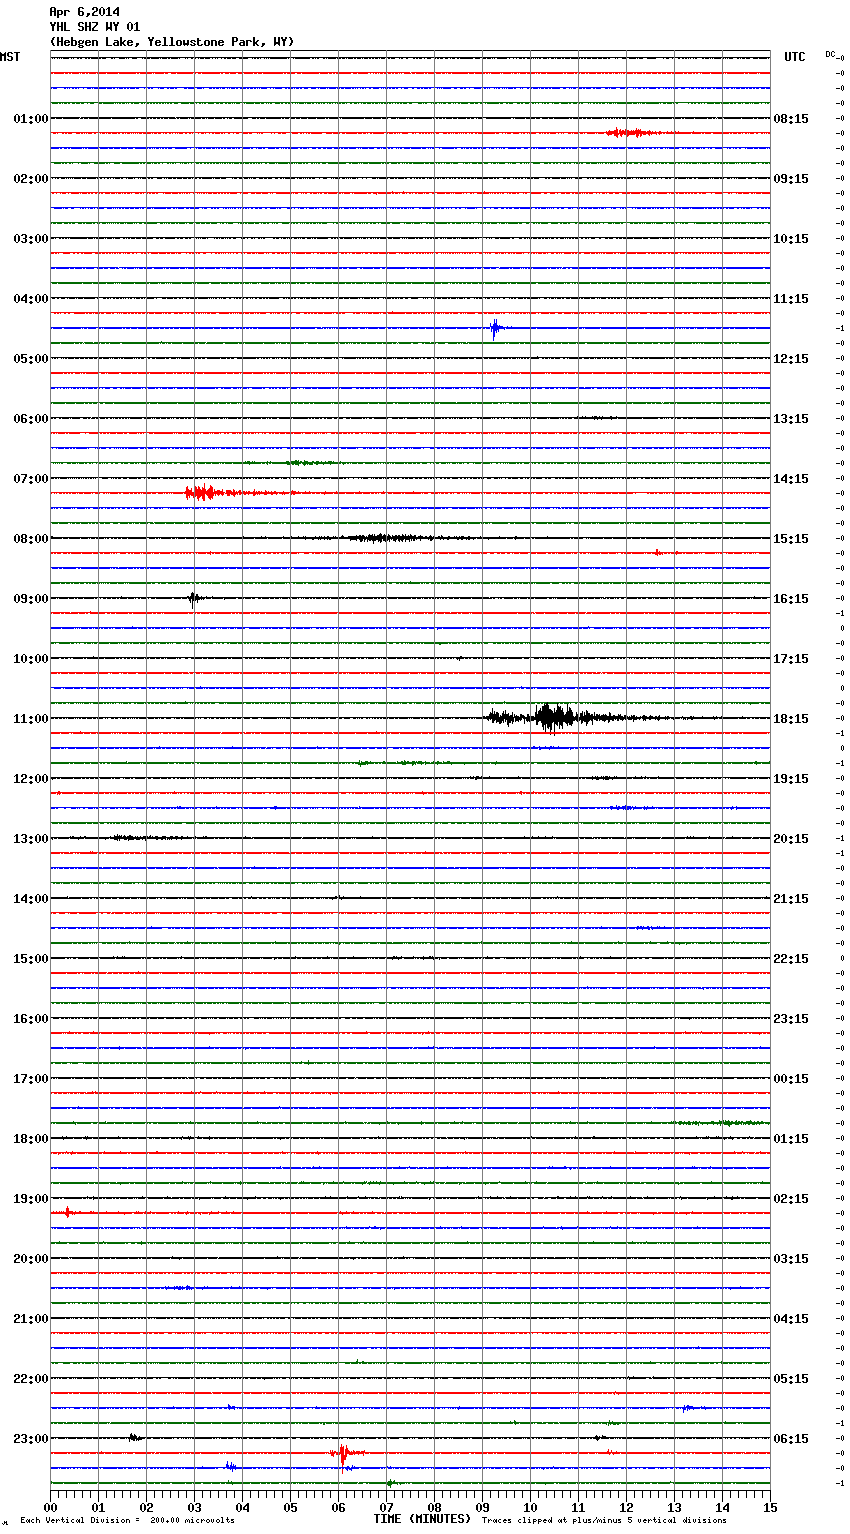Click minute tick label 09 on bottom axis
This screenshot has height=1534, width=850.
(x=482, y=1507)
